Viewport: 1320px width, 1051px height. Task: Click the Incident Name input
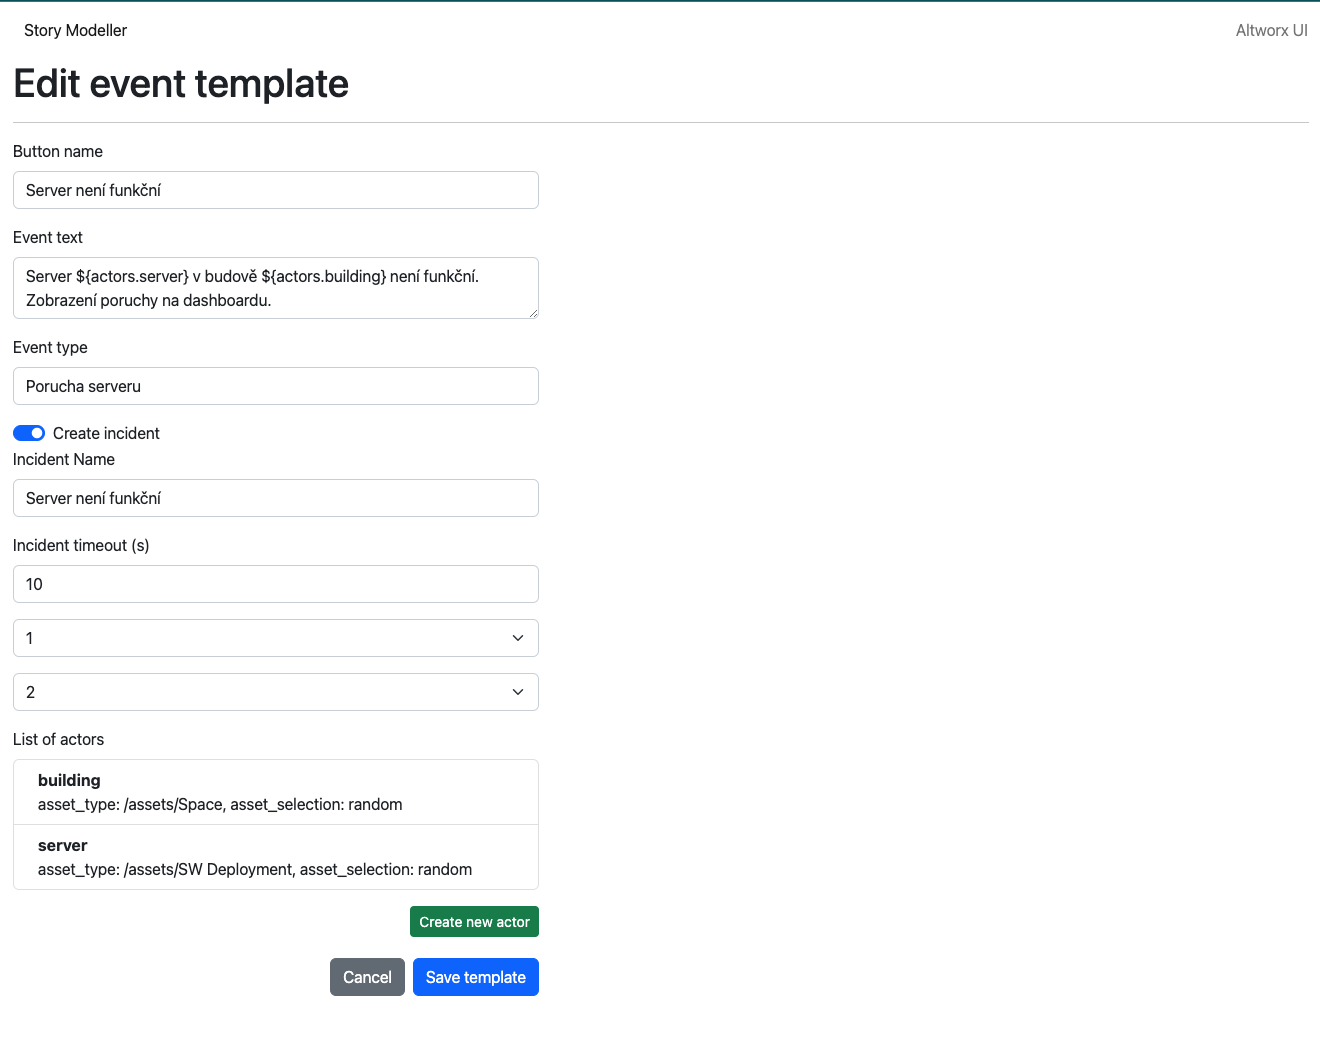[275, 498]
